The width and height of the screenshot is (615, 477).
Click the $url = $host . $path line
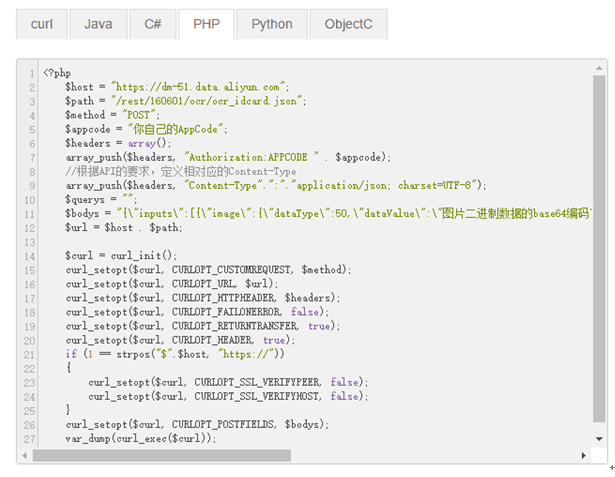point(124,228)
